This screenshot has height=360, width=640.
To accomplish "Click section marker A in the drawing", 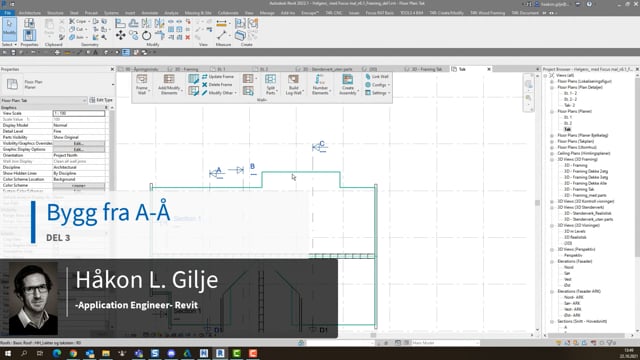I will (x=216, y=173).
